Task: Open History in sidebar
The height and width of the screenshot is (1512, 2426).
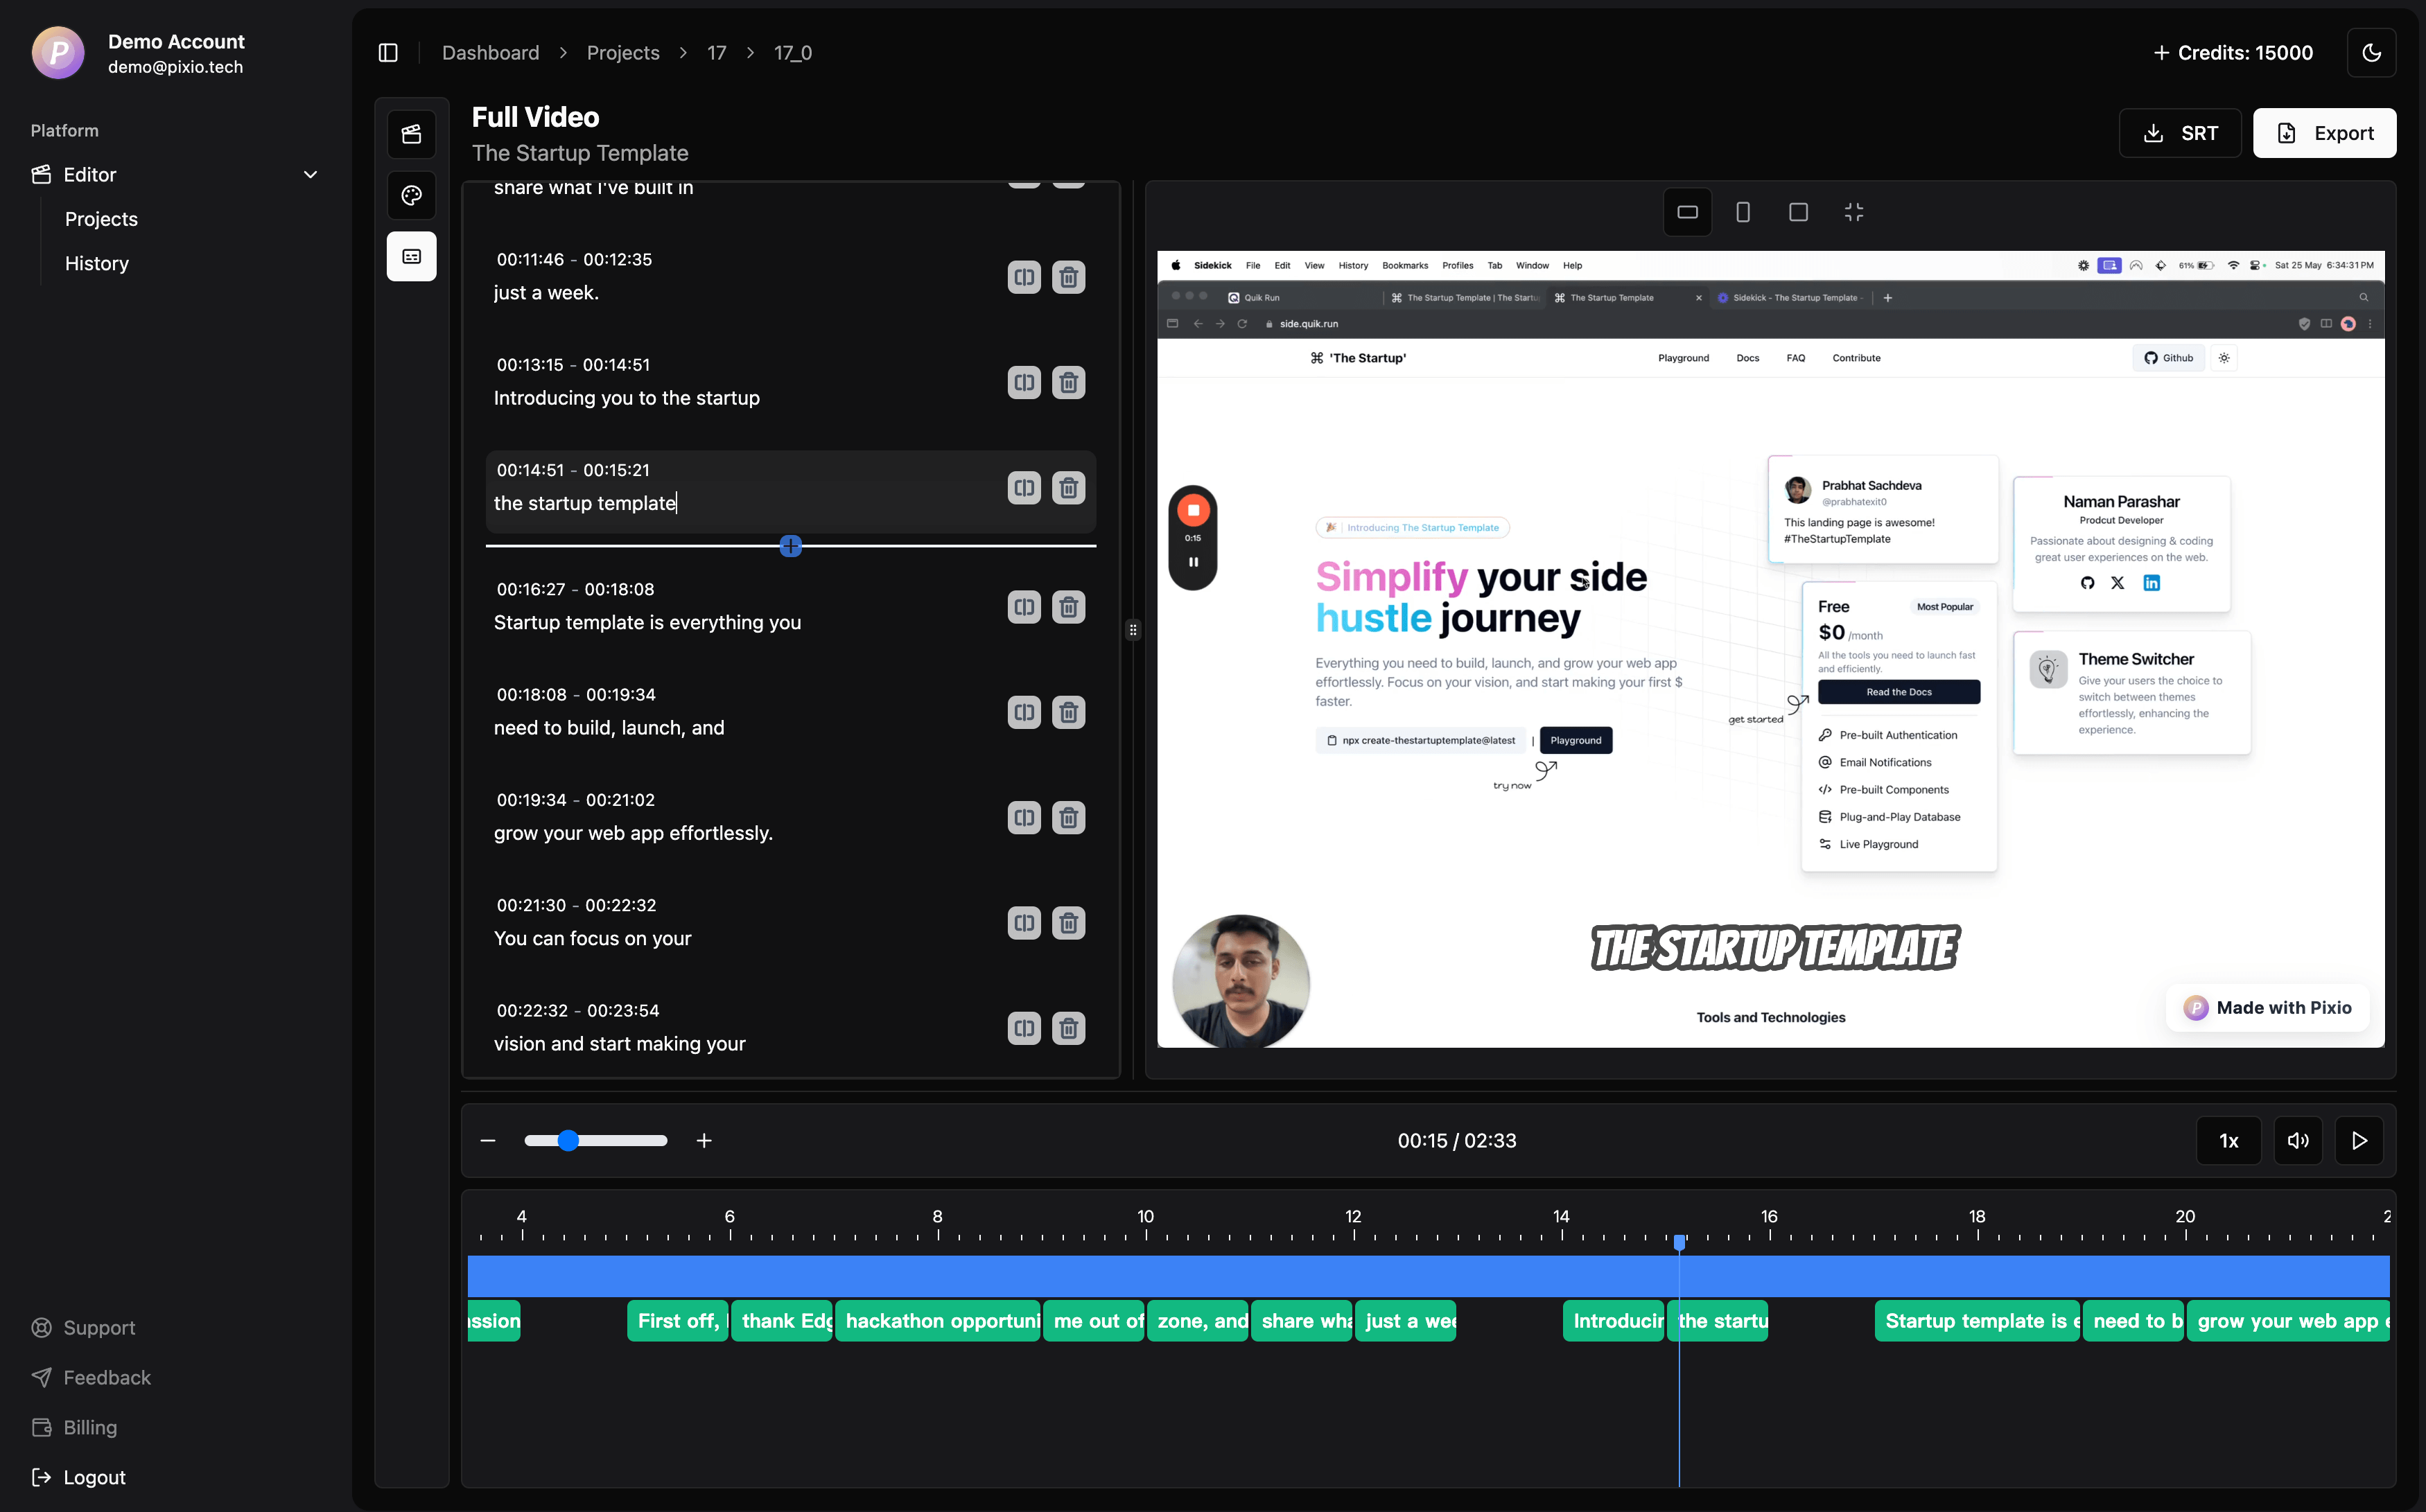Action: [97, 264]
